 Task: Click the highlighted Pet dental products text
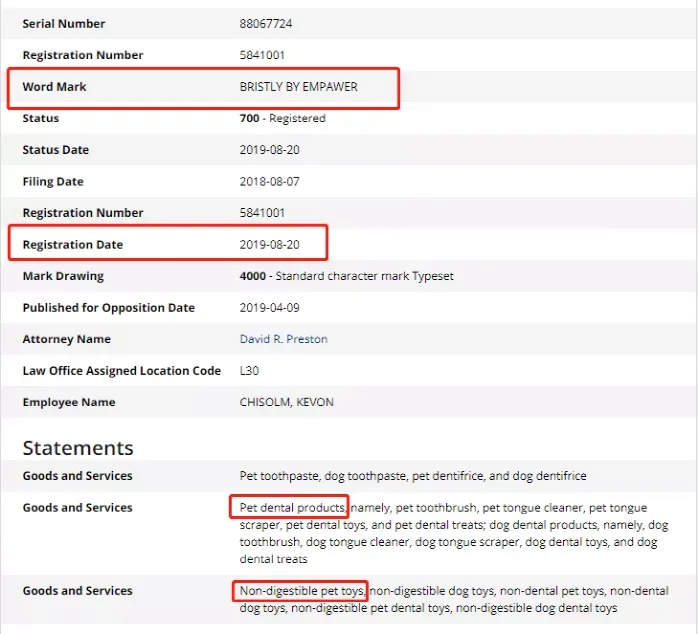pyautogui.click(x=292, y=508)
